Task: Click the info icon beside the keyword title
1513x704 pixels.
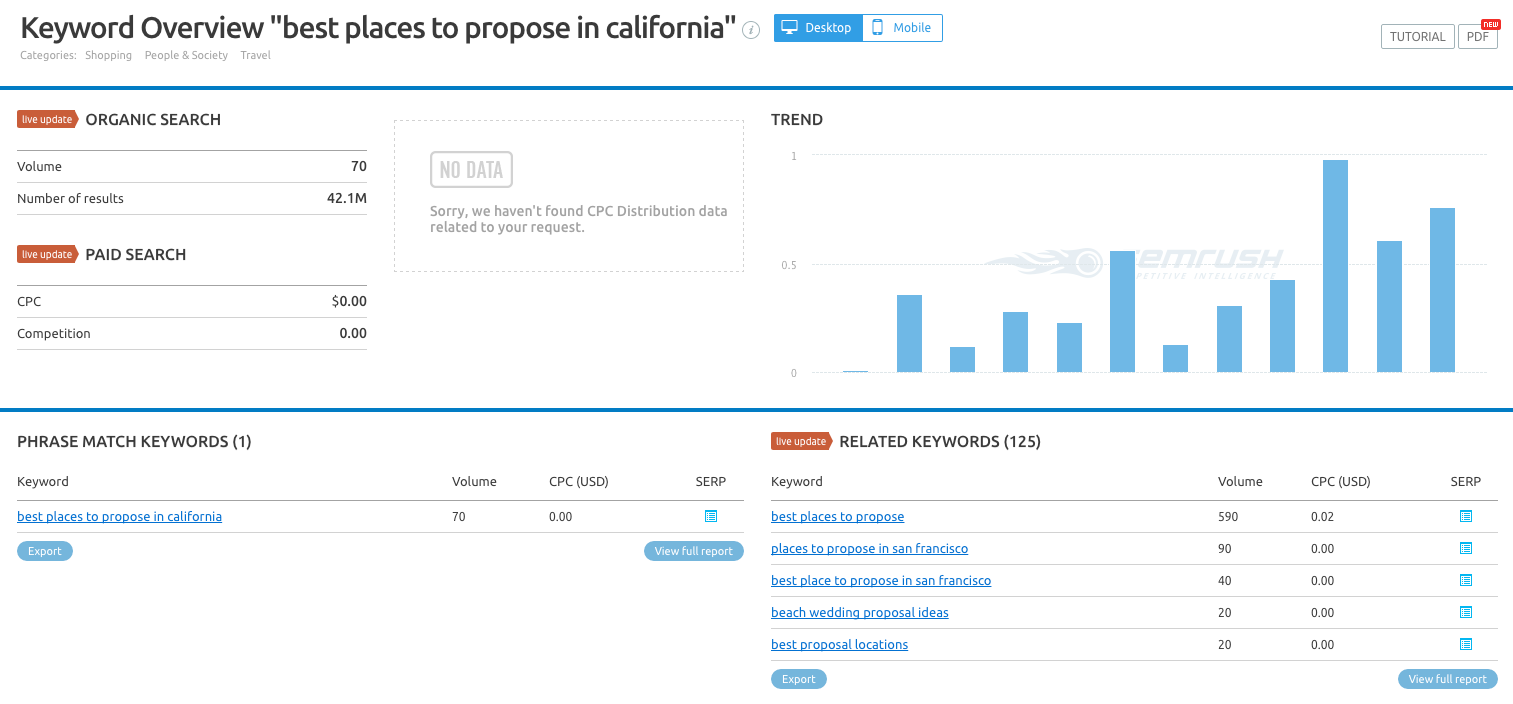Action: click(x=750, y=31)
